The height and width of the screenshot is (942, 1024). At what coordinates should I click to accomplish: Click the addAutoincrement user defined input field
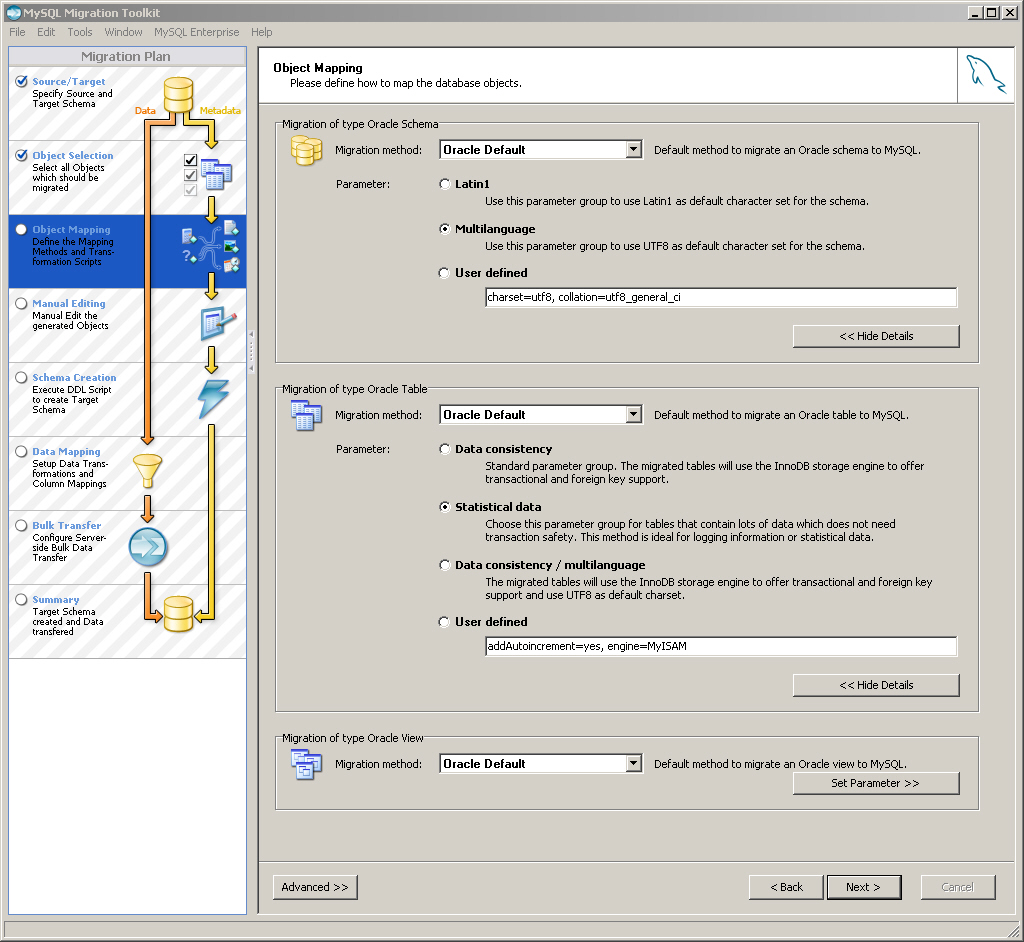coord(721,646)
